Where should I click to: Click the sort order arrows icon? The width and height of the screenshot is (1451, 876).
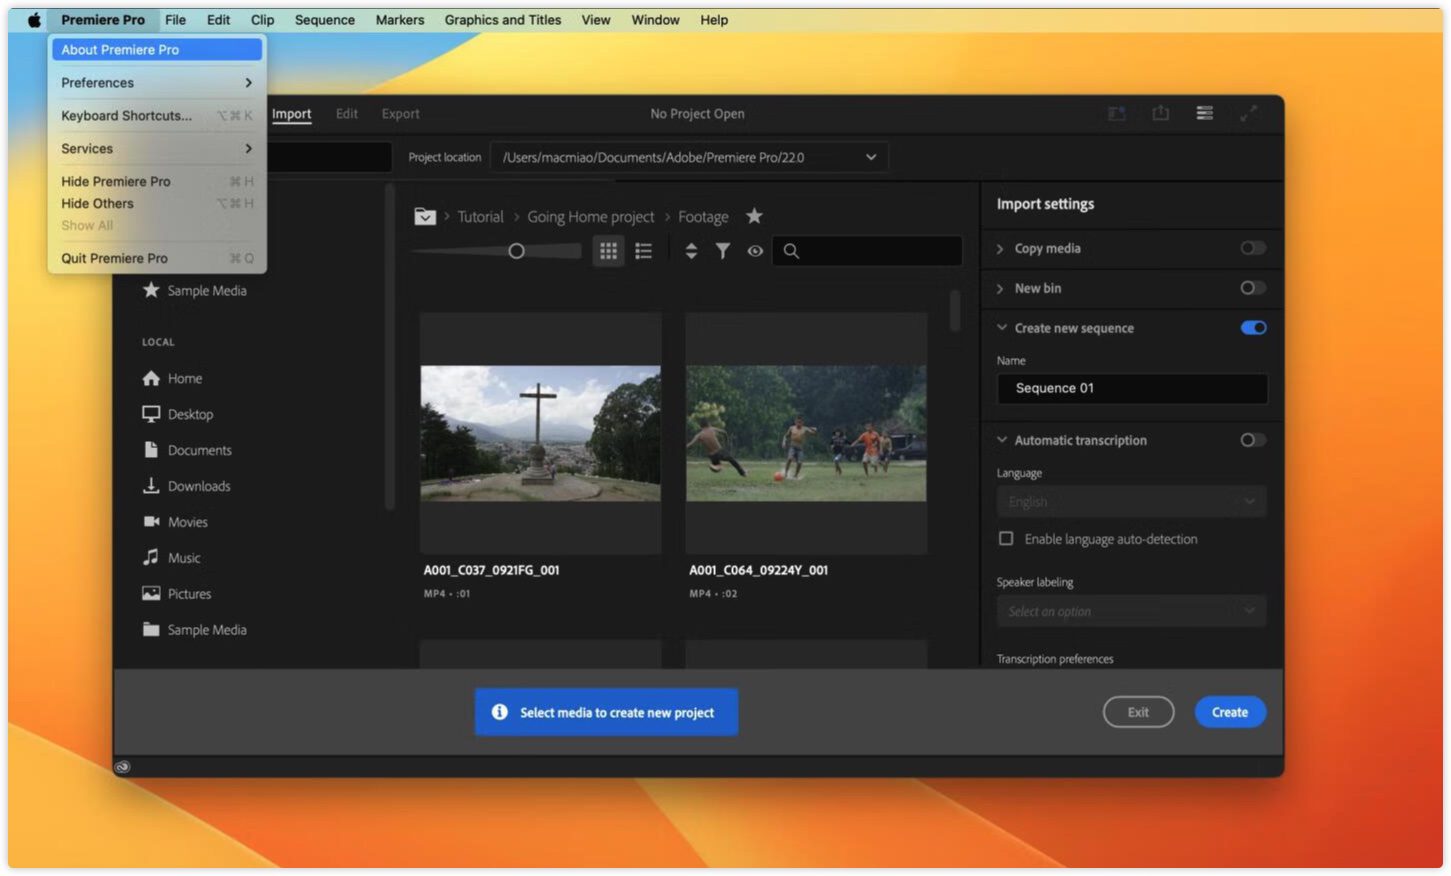(691, 251)
